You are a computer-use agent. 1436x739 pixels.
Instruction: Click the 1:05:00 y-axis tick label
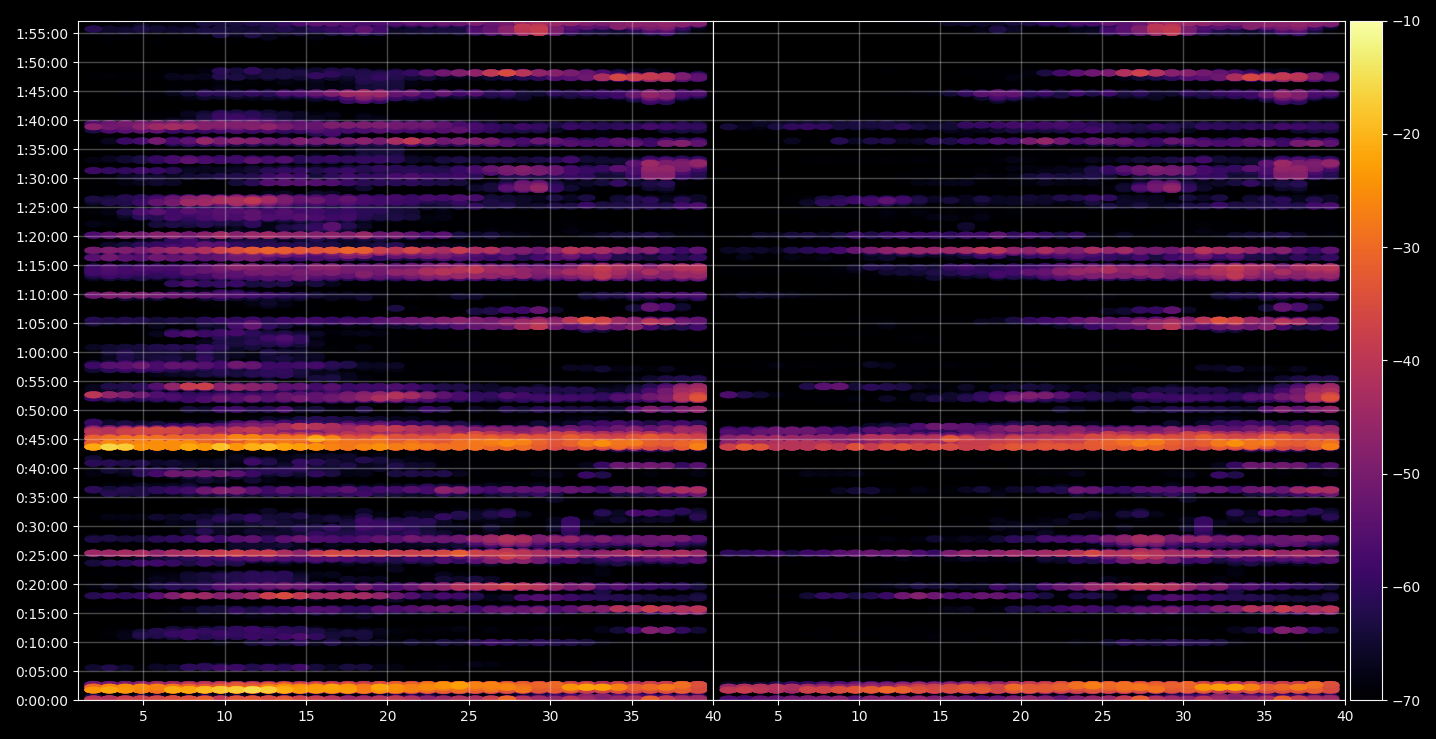coord(42,323)
